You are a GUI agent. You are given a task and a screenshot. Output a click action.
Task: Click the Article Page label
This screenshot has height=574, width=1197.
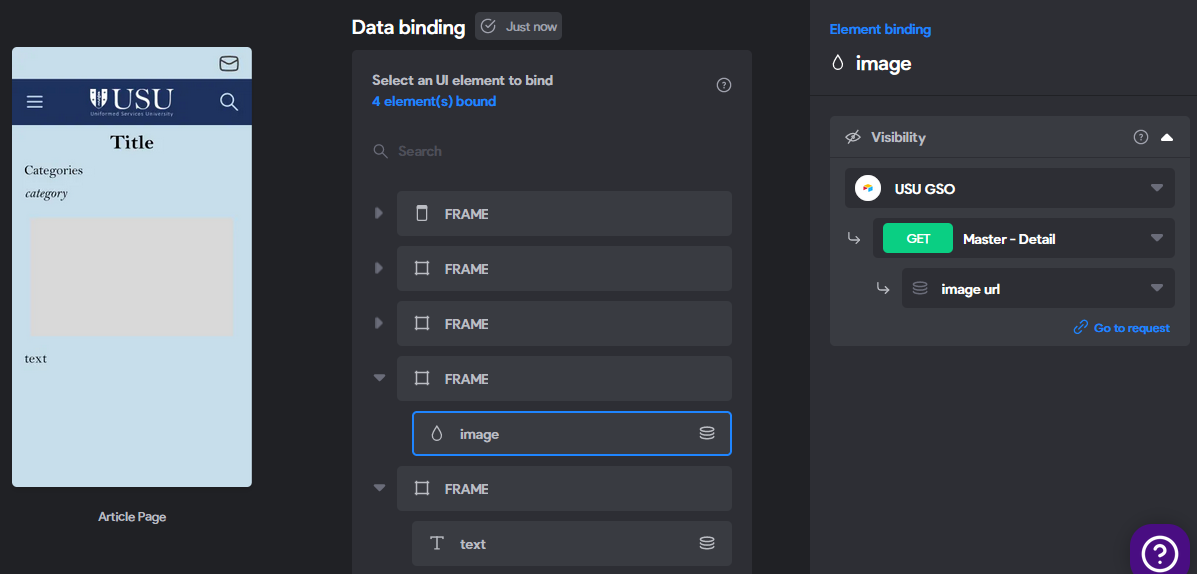click(x=132, y=517)
